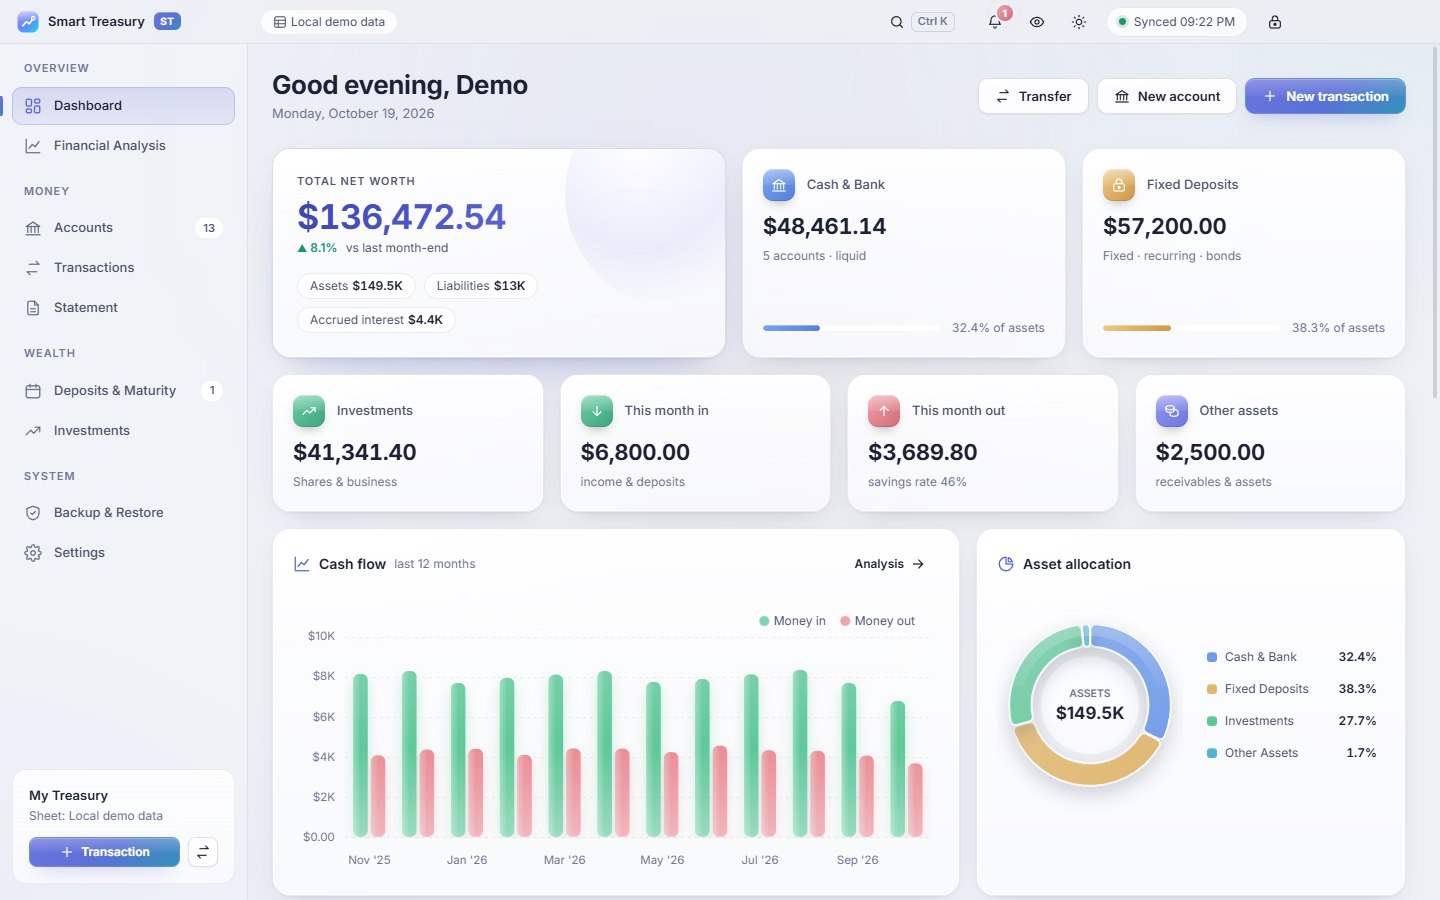1440x900 pixels.
Task: Toggle light/dark theme sun icon
Action: [1079, 22]
